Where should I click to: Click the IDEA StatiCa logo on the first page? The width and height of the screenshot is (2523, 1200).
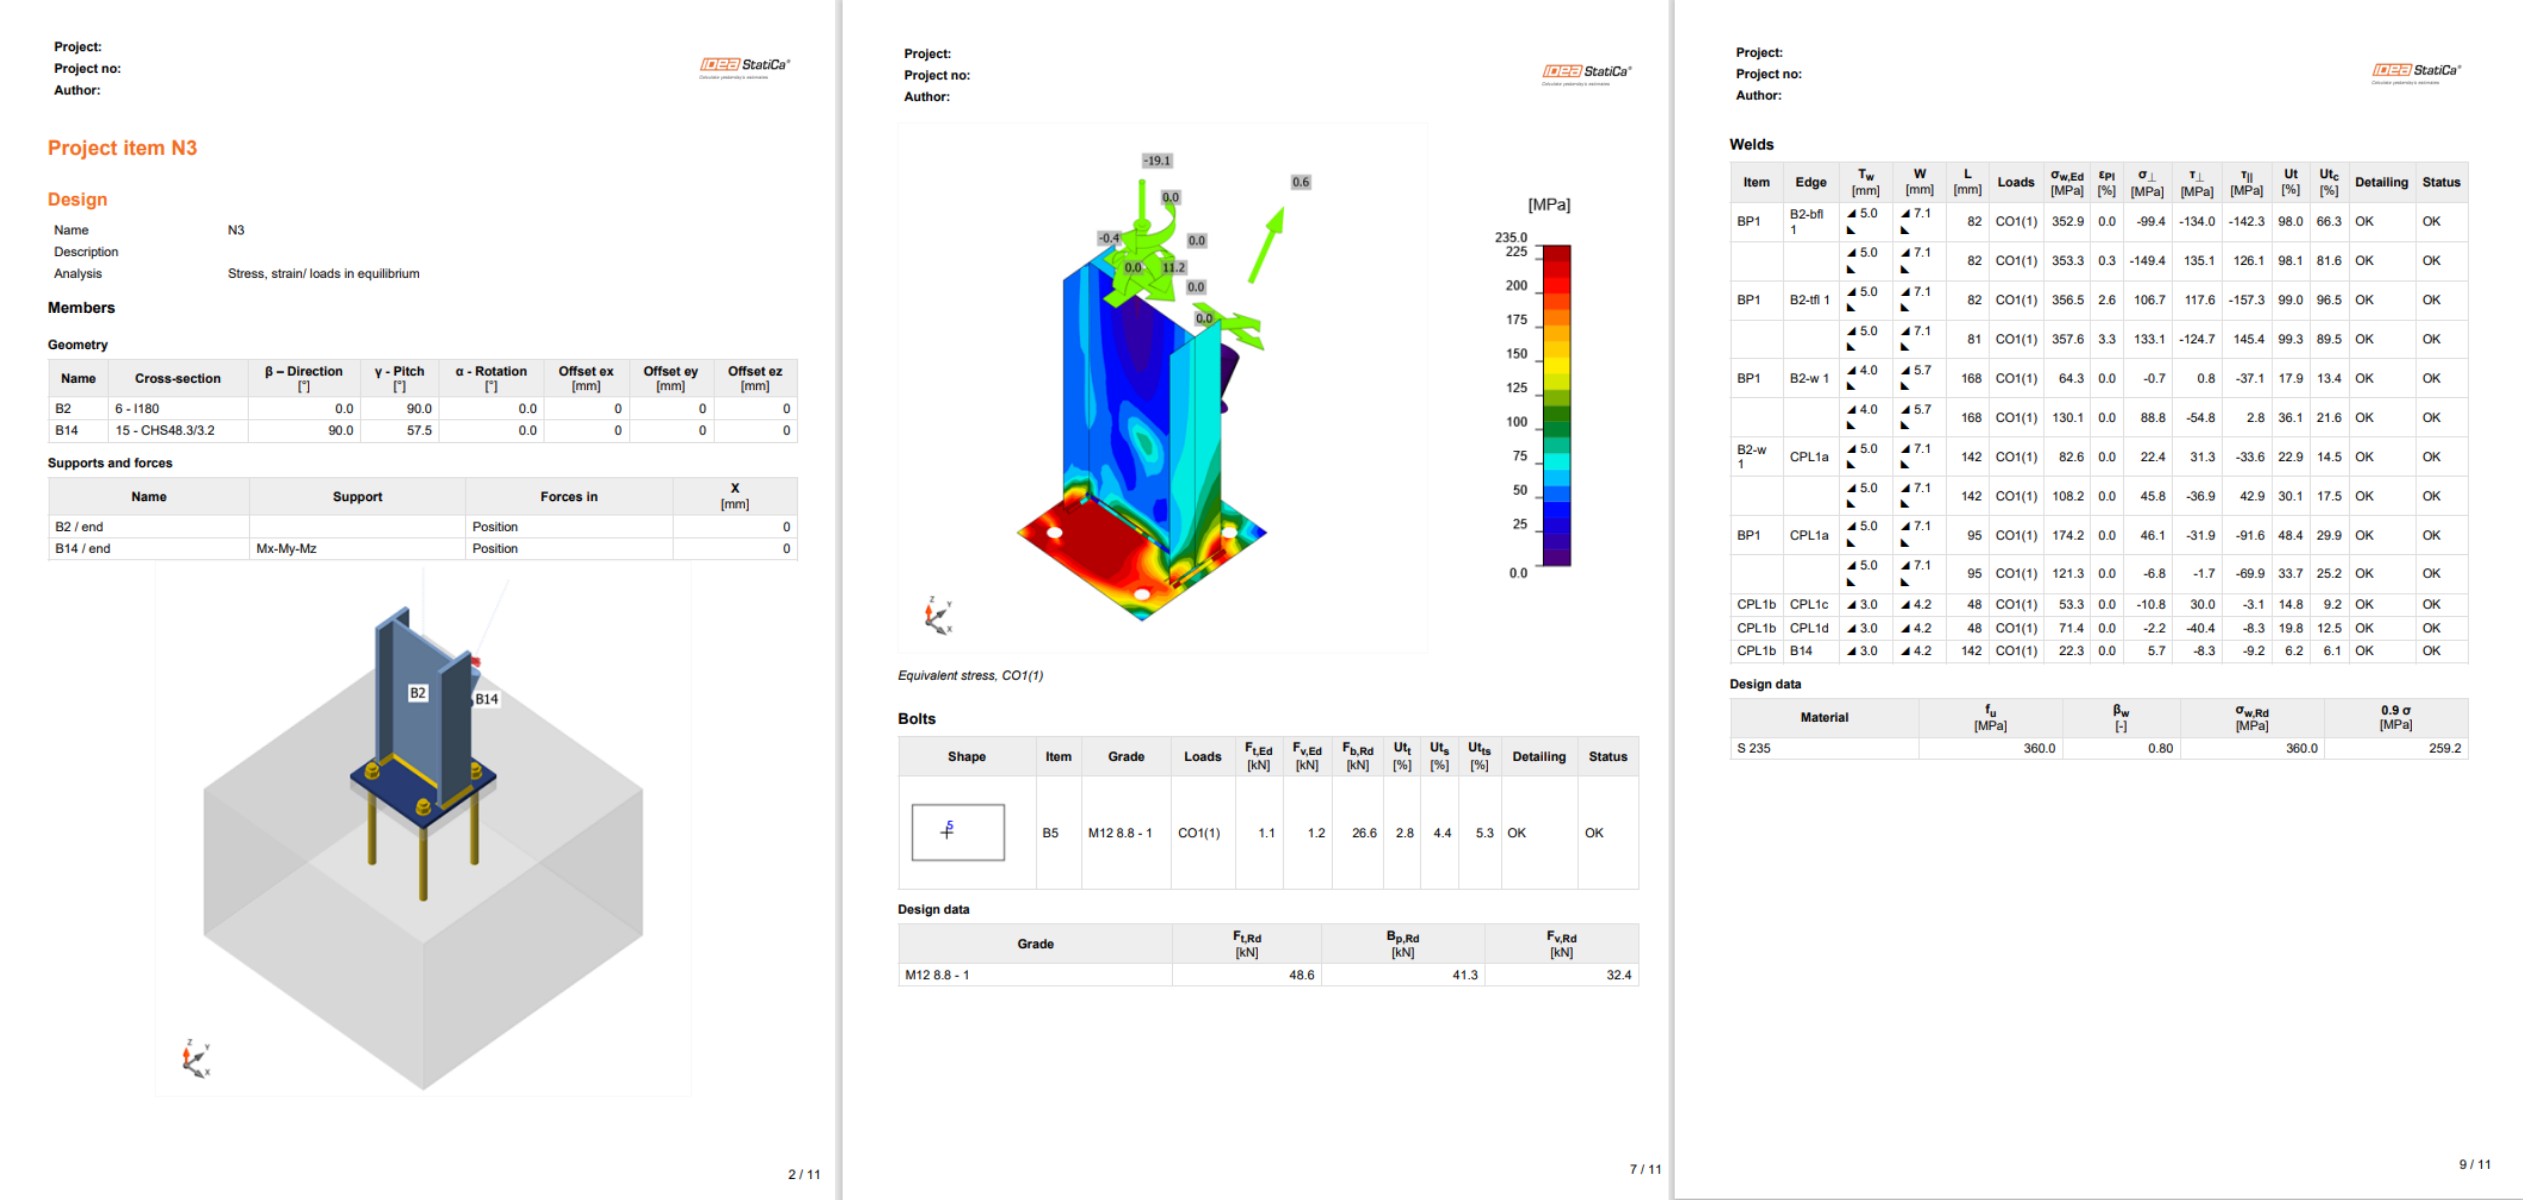coord(744,66)
